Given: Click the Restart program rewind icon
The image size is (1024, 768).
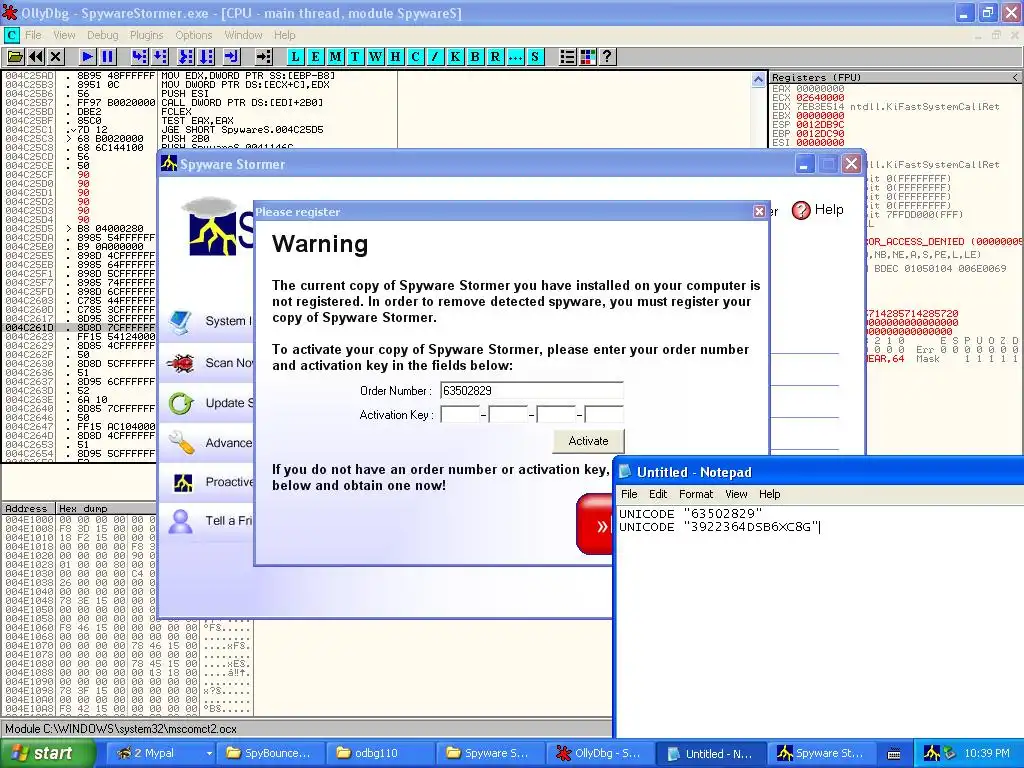Looking at the screenshot, I should (x=36, y=57).
